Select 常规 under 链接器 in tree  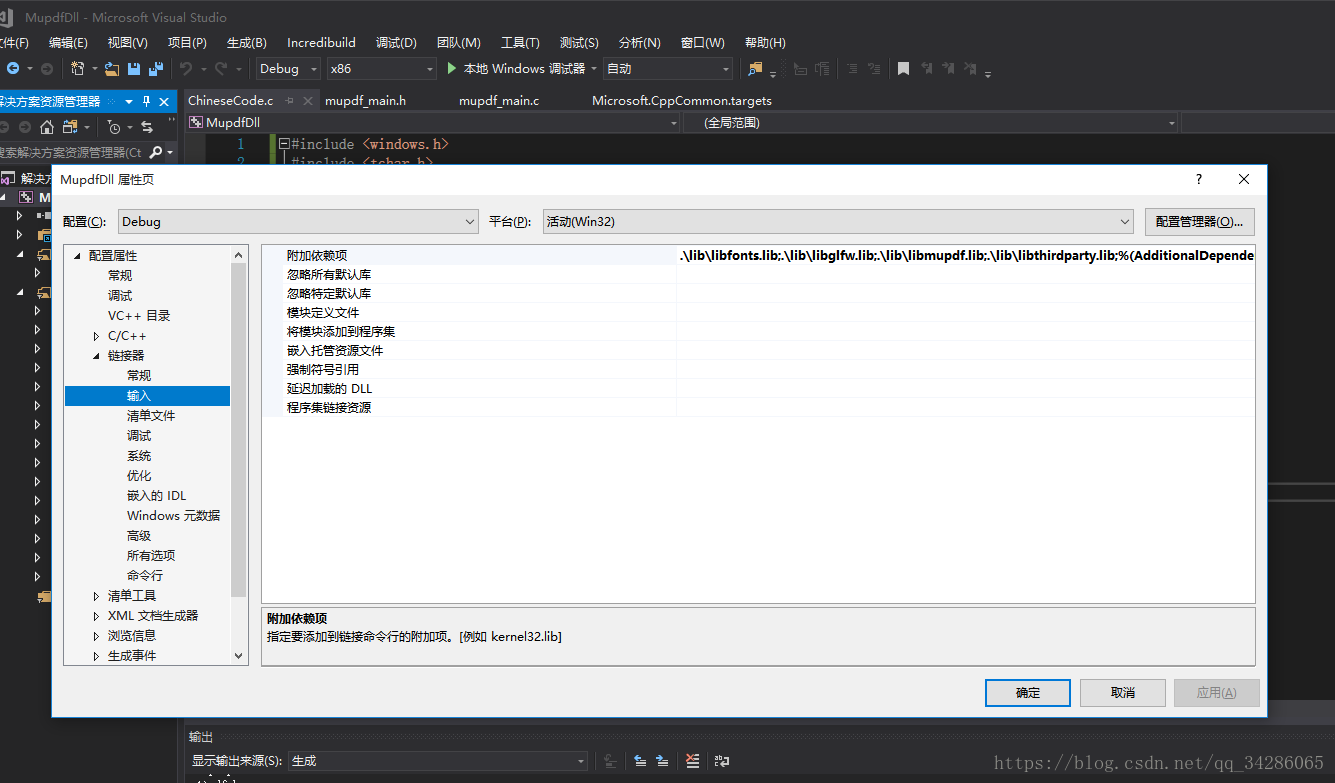click(x=139, y=376)
